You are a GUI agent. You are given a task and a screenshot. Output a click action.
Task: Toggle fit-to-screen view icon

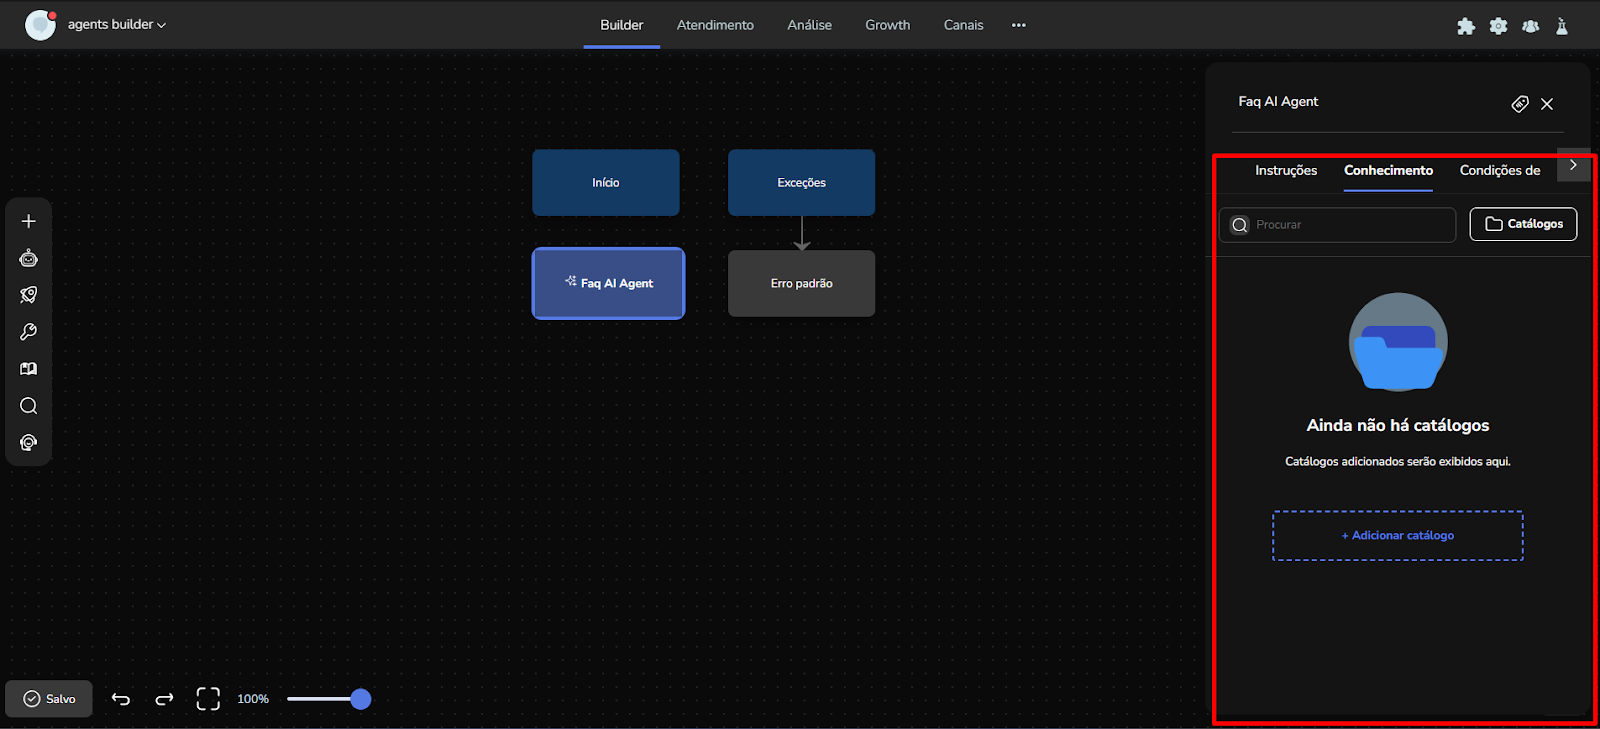pos(208,699)
